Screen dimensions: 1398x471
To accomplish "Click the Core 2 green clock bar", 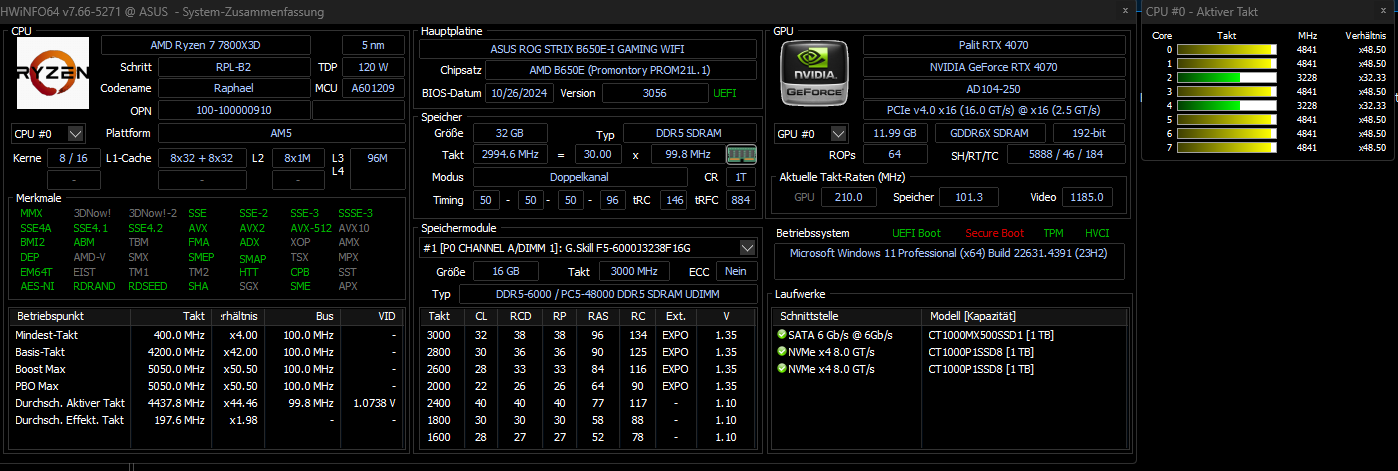I will point(1227,77).
